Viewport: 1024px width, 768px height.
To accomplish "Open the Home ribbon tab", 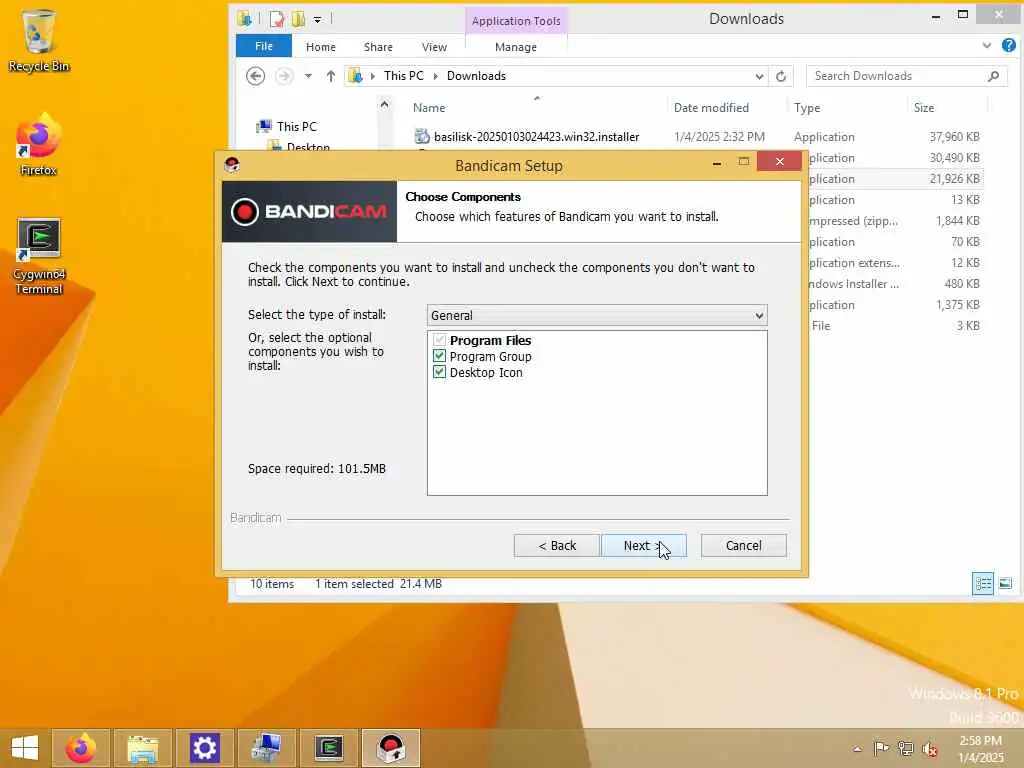I will pyautogui.click(x=321, y=47).
